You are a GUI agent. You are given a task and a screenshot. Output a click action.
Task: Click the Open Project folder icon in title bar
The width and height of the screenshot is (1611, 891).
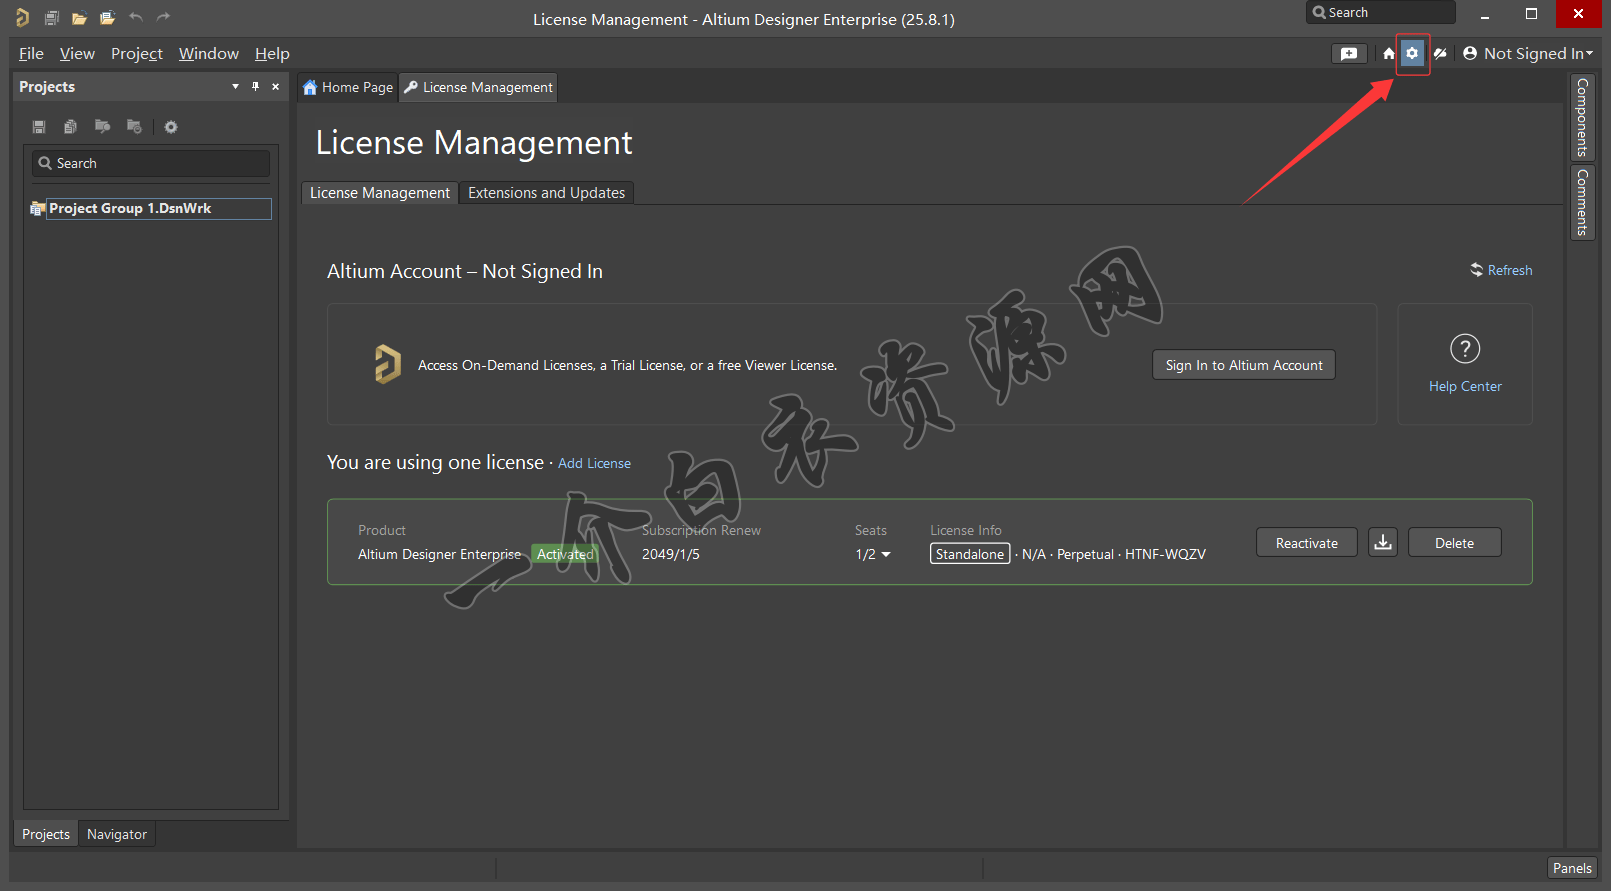coord(79,18)
